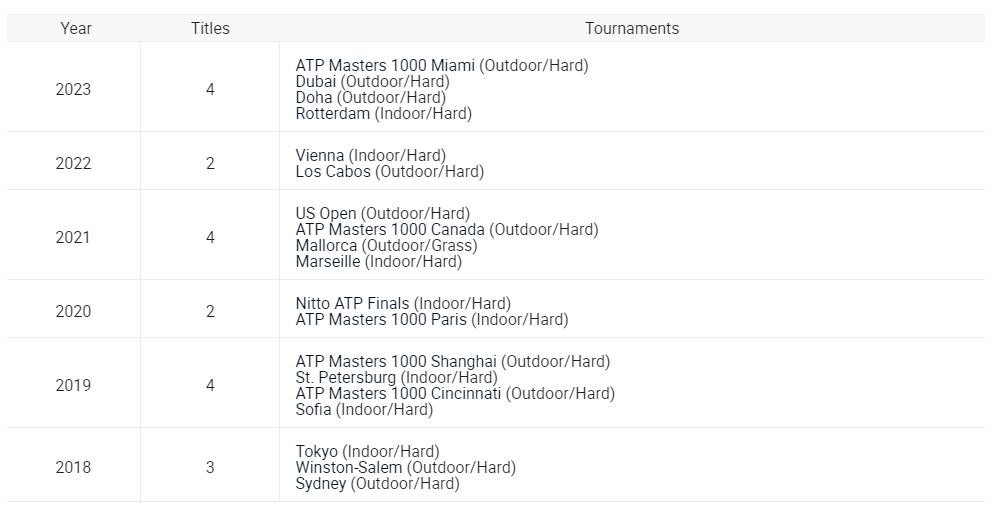
Task: Click the Los Cabos tournament entry
Action: (390, 172)
